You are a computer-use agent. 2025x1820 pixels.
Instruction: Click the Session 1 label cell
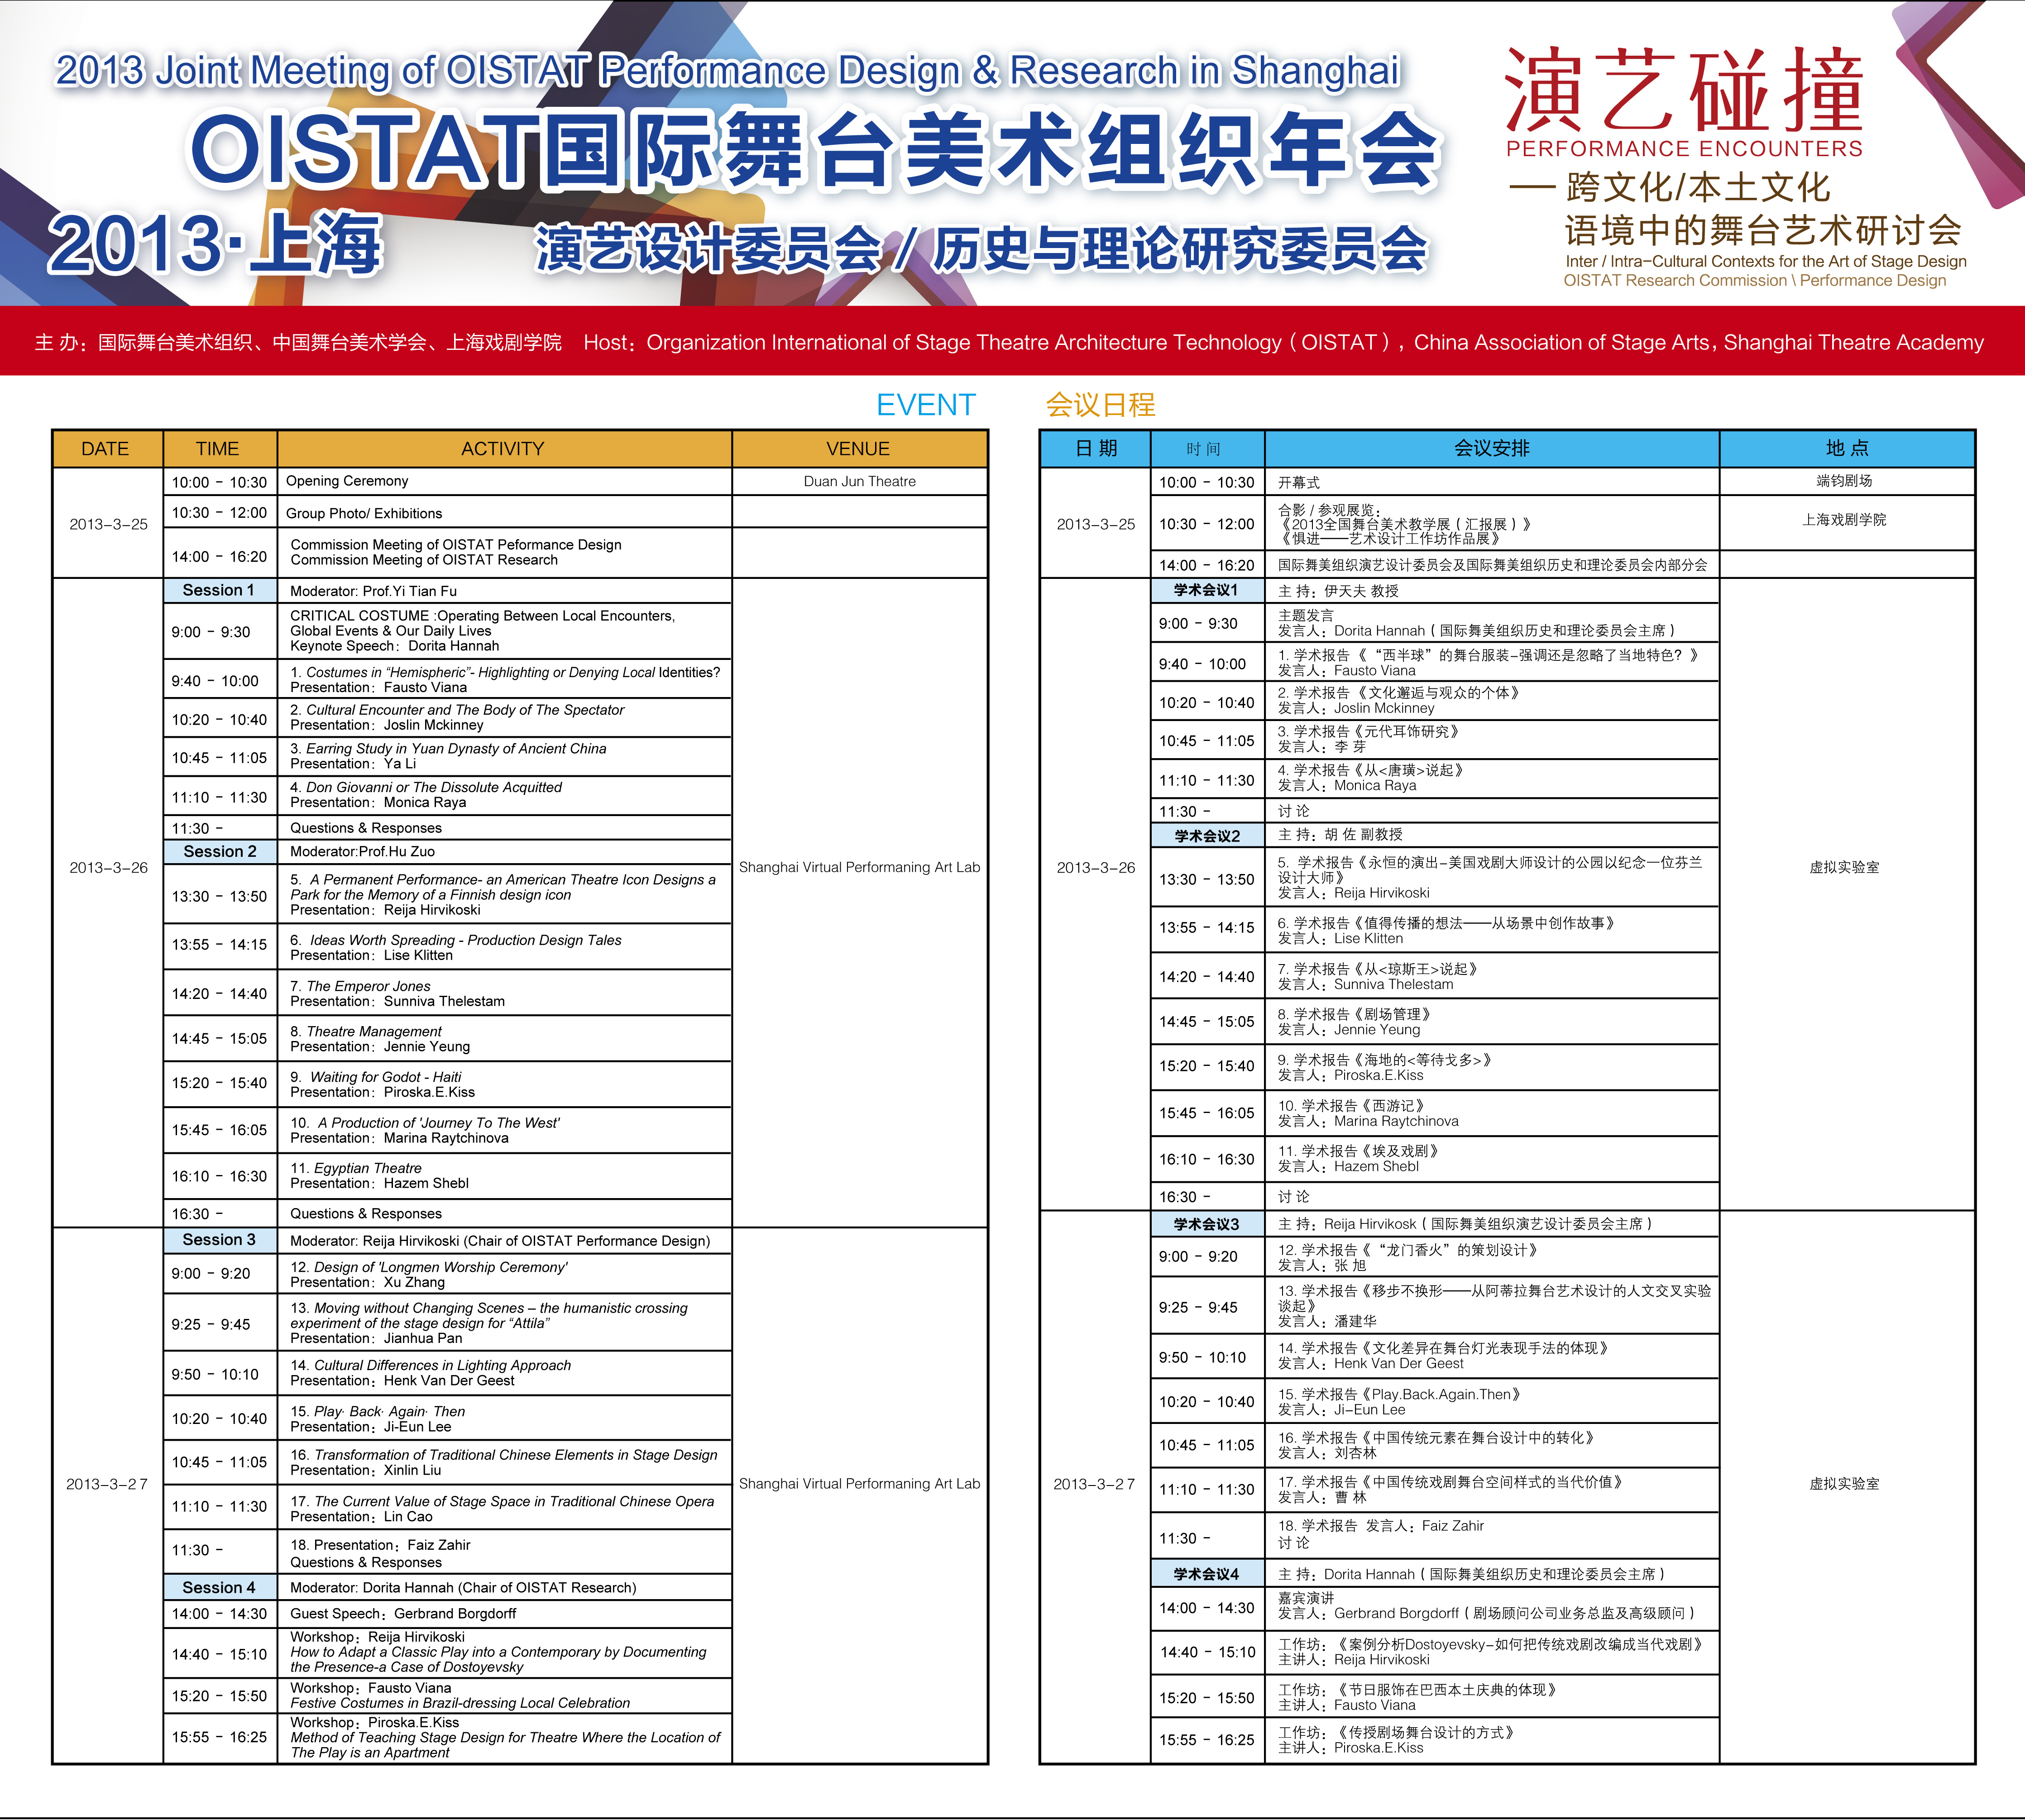click(219, 590)
